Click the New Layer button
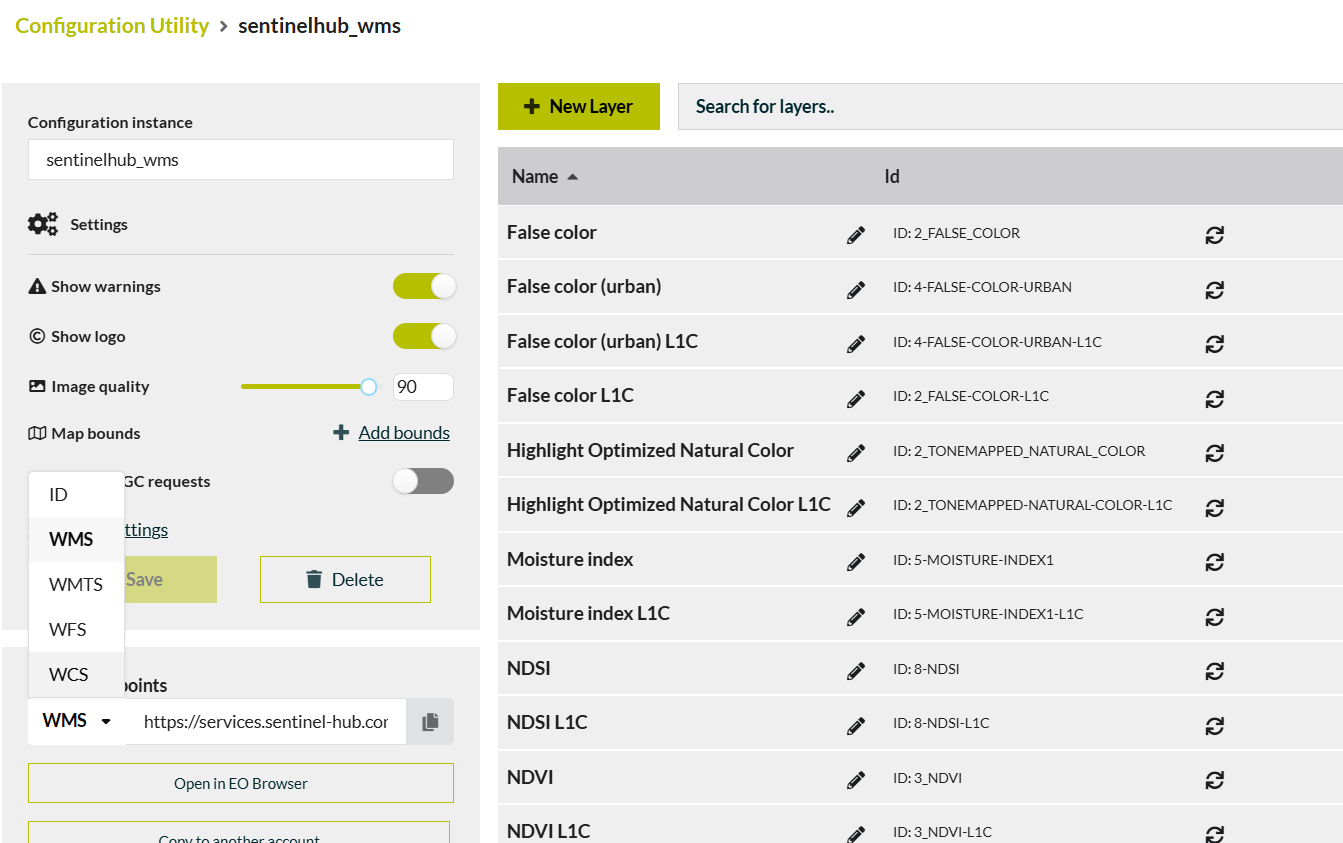Screen dimensions: 1343x843 (579, 106)
